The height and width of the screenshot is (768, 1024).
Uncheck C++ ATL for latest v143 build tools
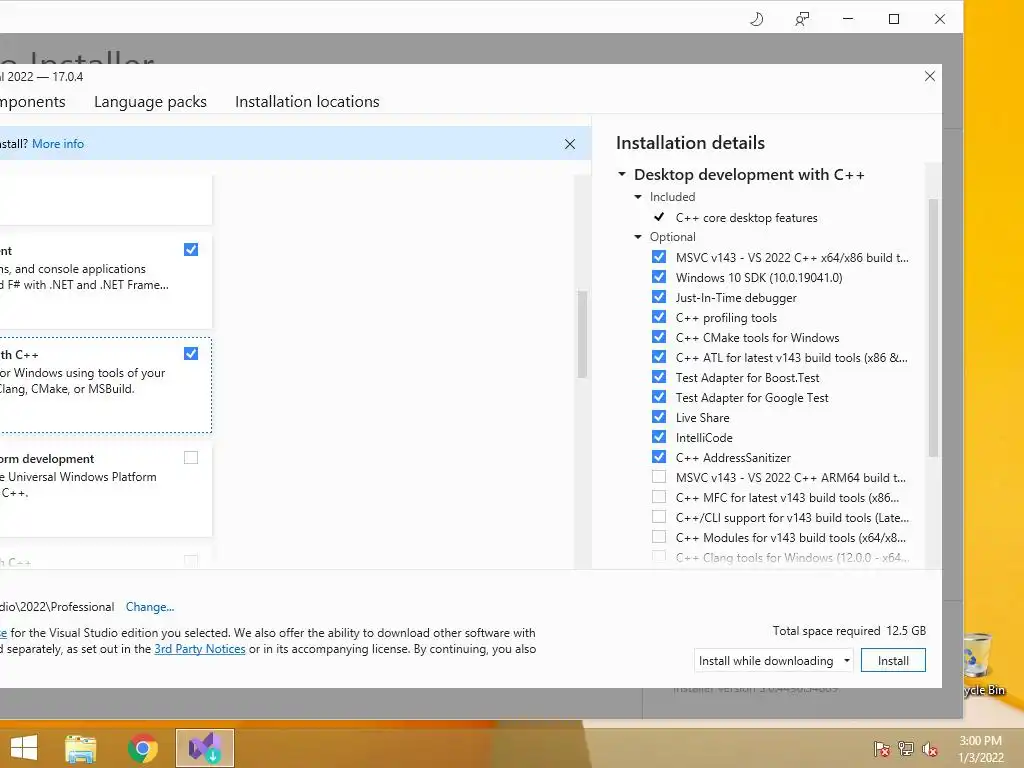pyautogui.click(x=659, y=357)
